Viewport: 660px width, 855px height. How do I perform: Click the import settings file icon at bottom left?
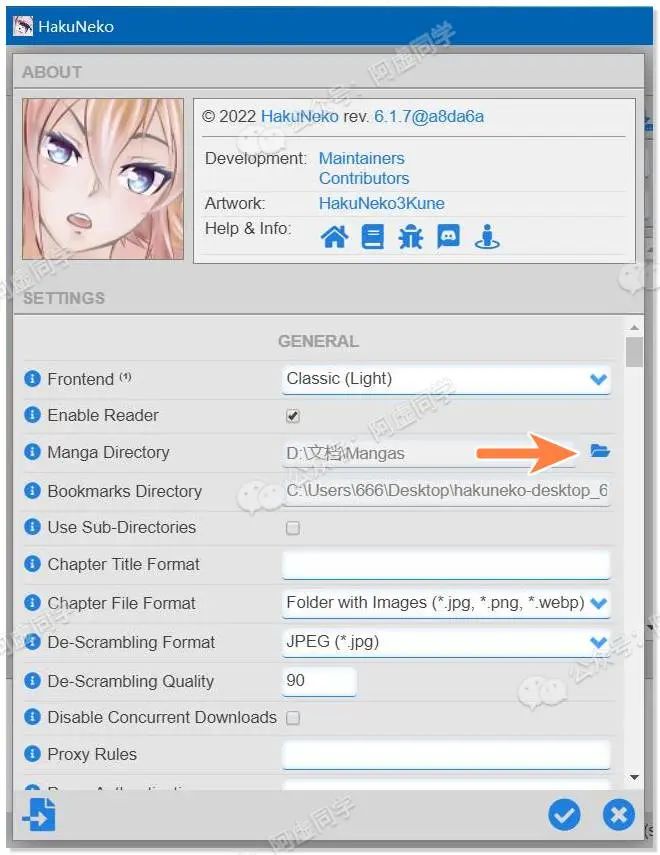tap(39, 815)
